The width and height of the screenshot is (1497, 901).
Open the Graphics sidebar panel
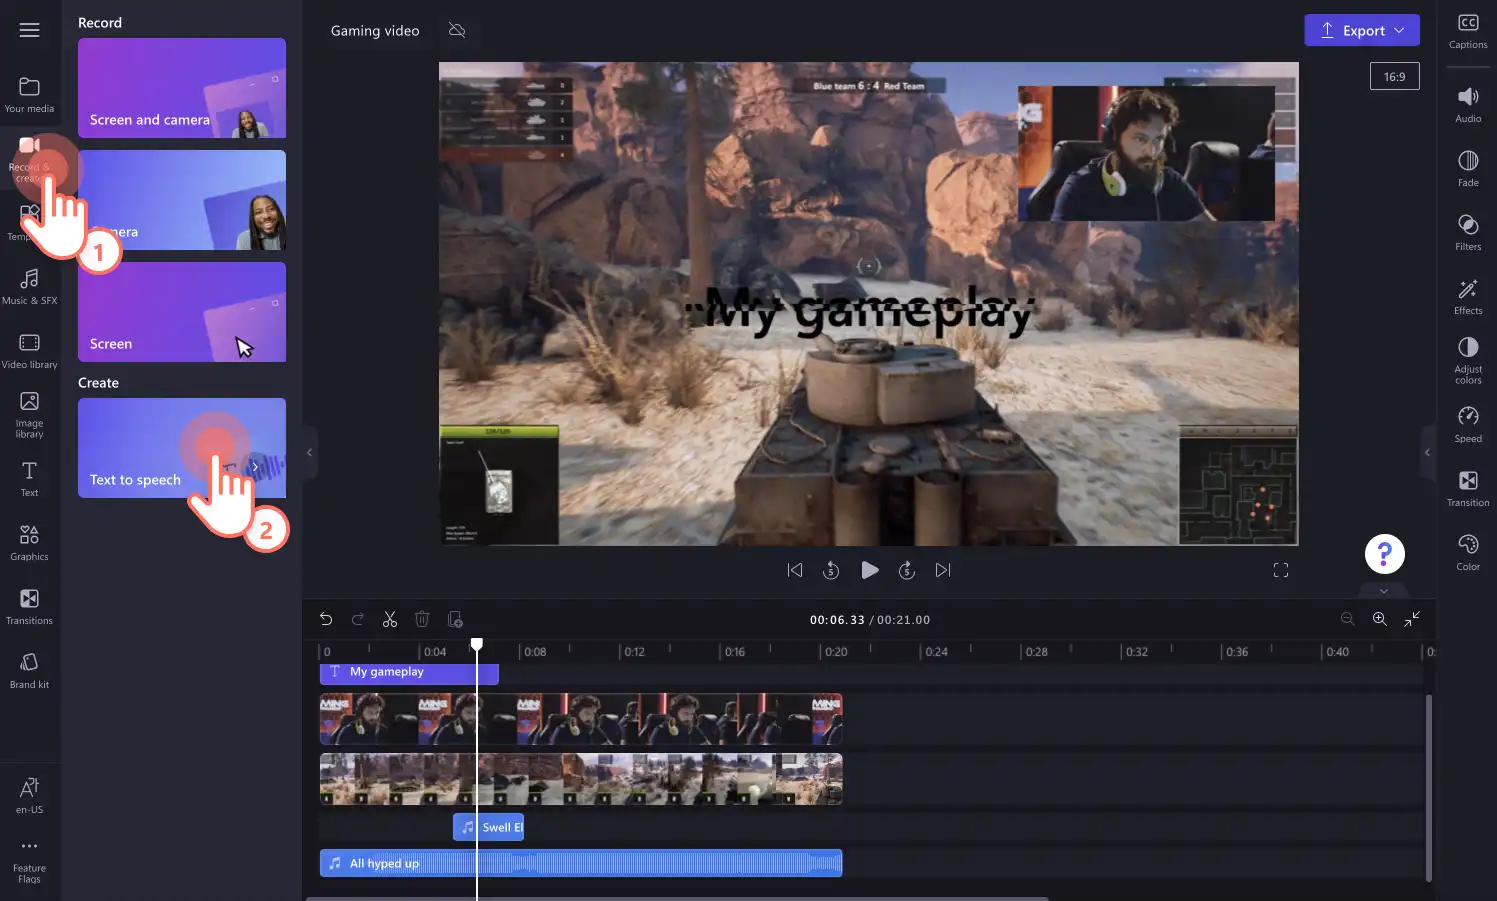(x=30, y=542)
